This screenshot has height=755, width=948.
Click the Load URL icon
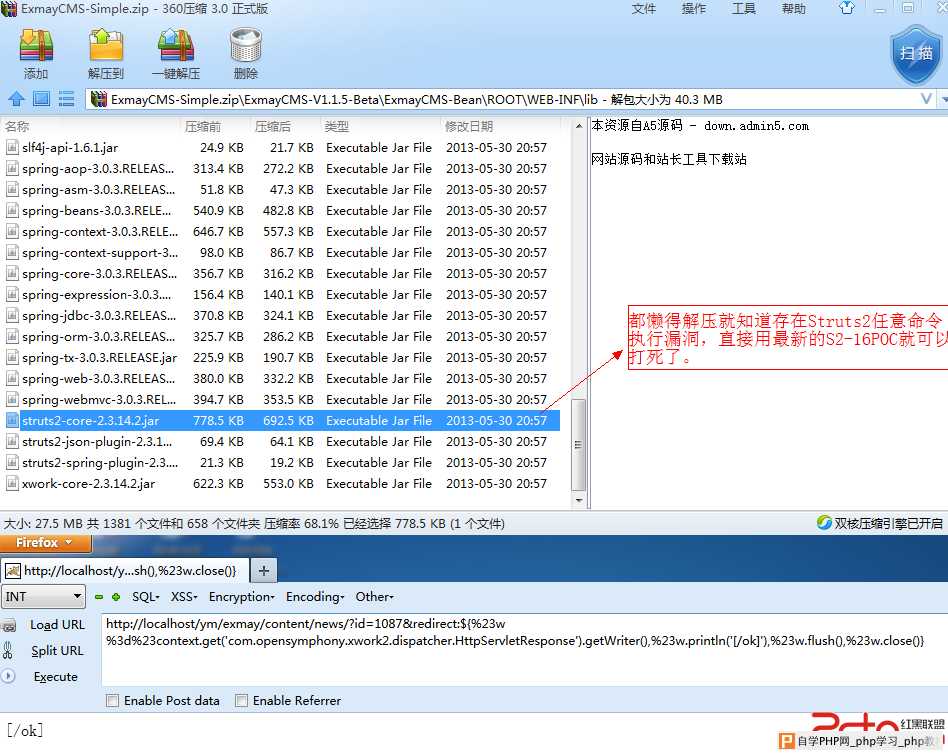pos(8,625)
